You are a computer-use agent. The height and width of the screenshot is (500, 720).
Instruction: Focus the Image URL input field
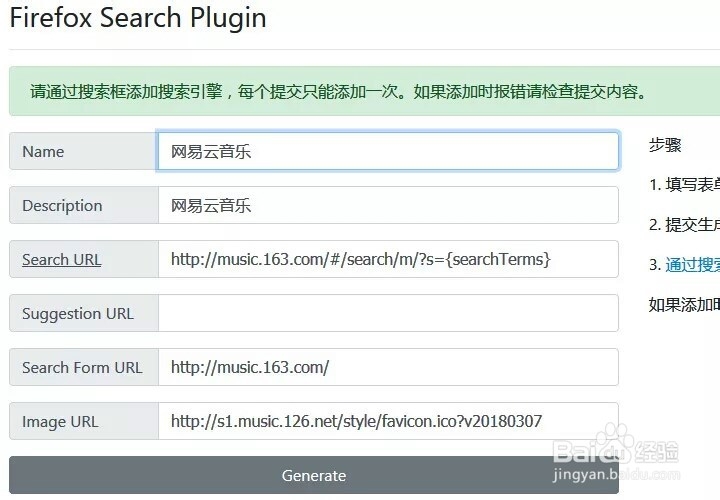388,421
